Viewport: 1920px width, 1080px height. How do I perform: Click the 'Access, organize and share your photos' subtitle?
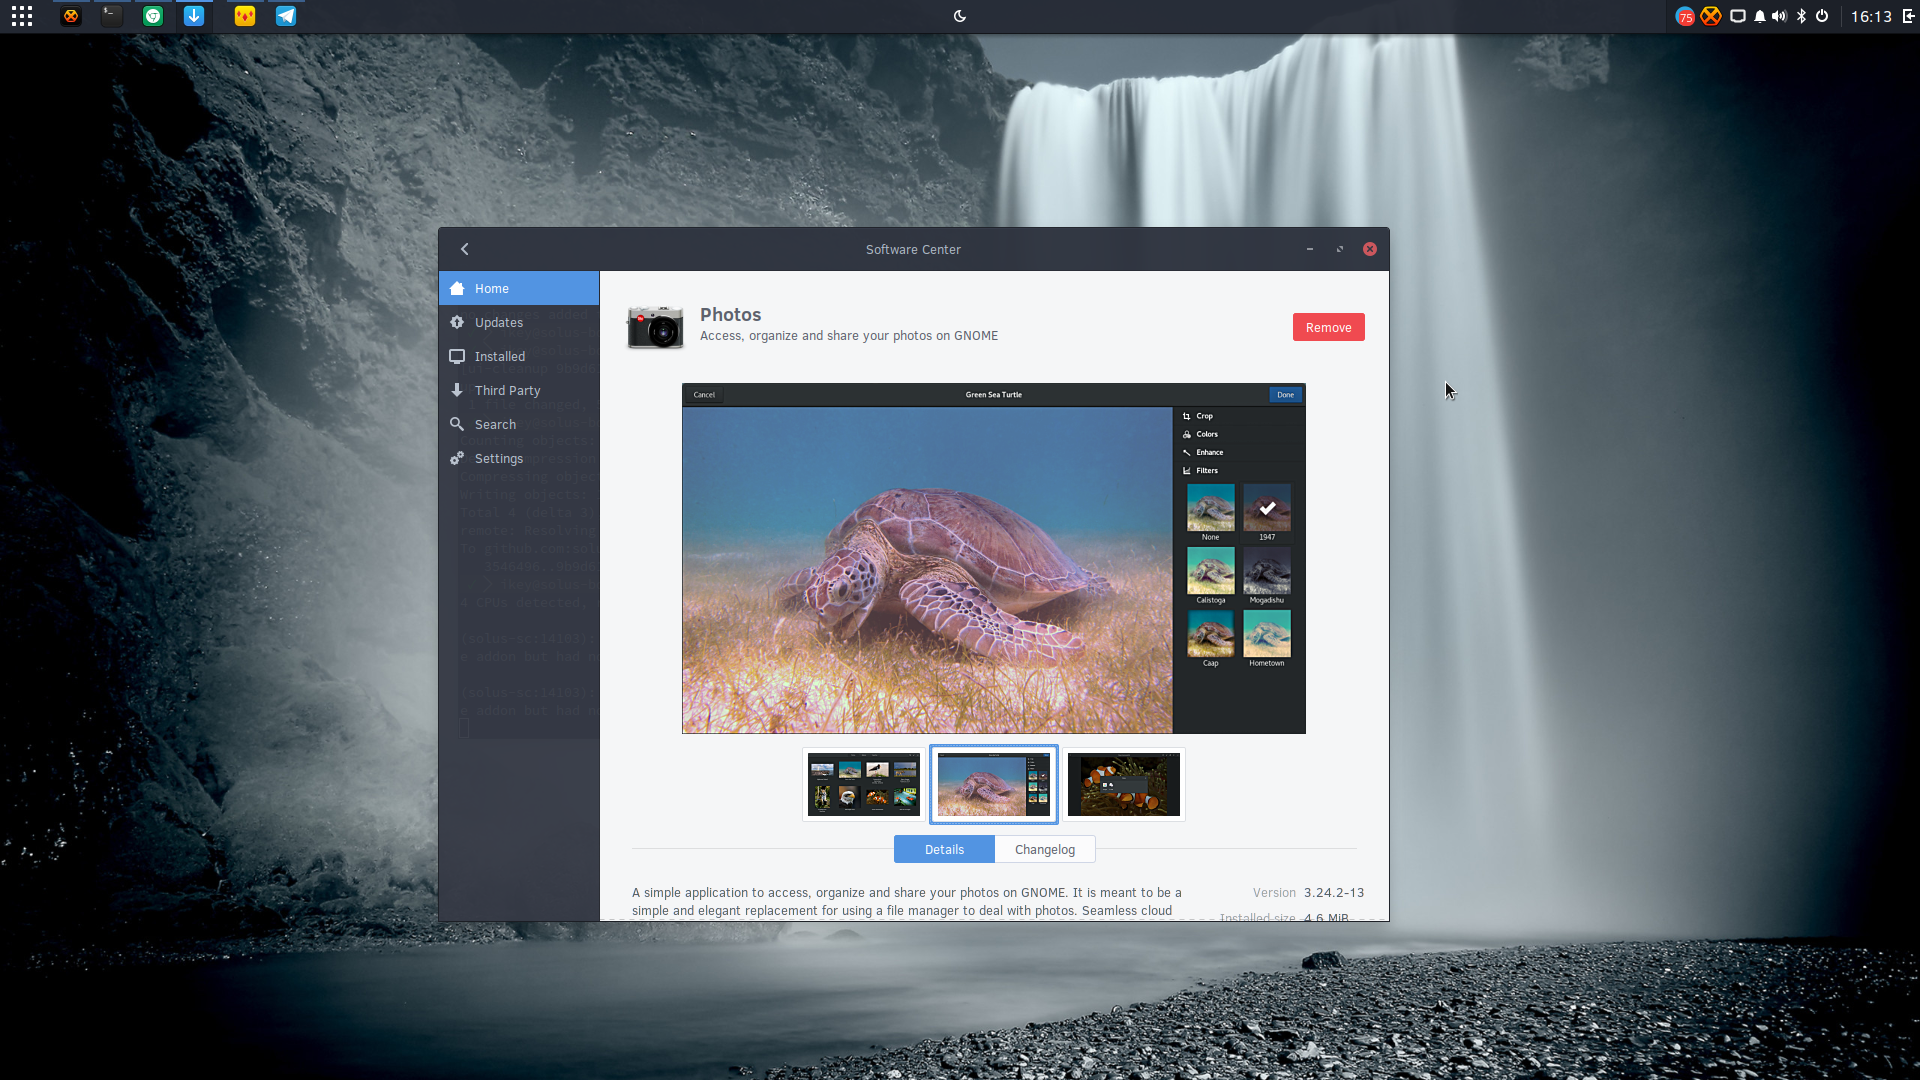[849, 336]
